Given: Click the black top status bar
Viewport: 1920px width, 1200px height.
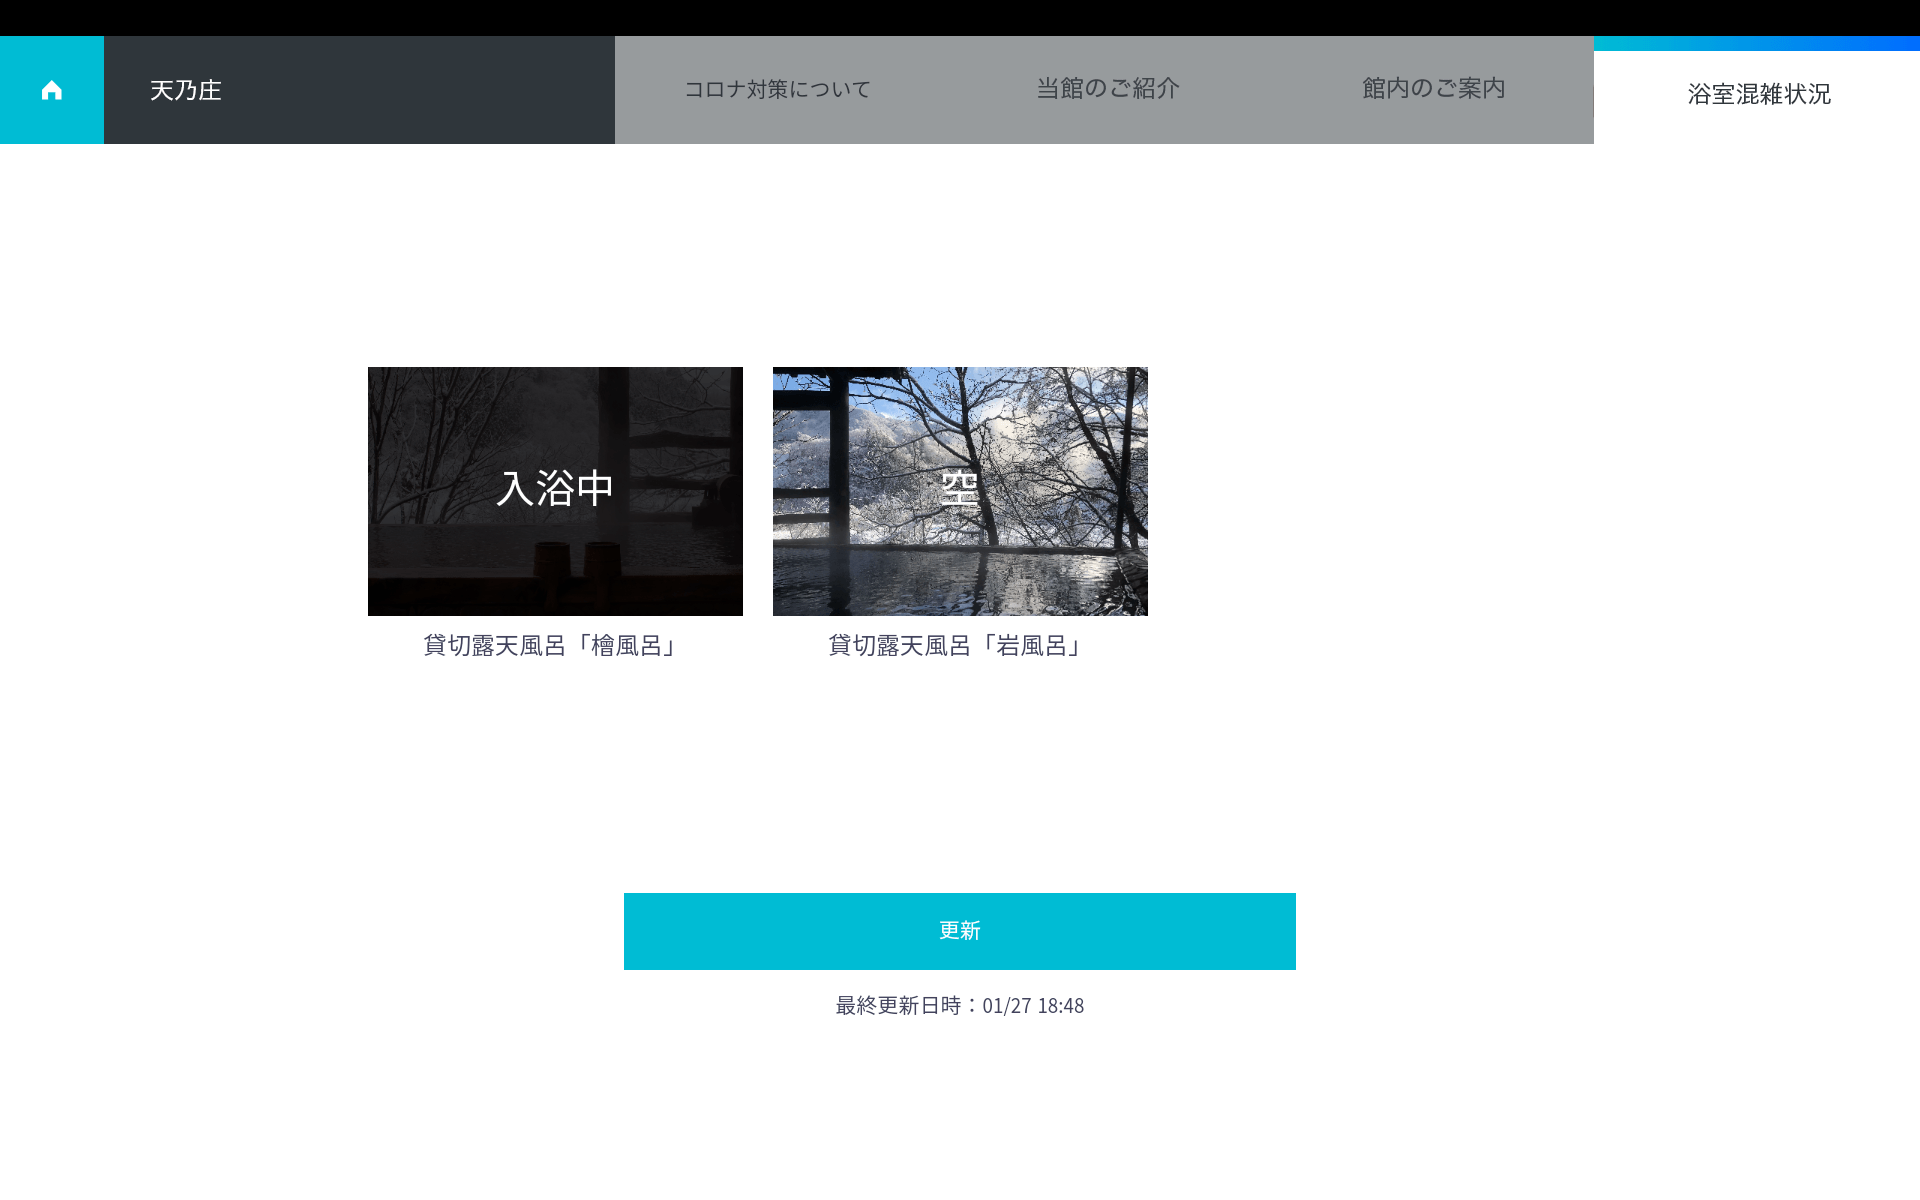Looking at the screenshot, I should [960, 17].
